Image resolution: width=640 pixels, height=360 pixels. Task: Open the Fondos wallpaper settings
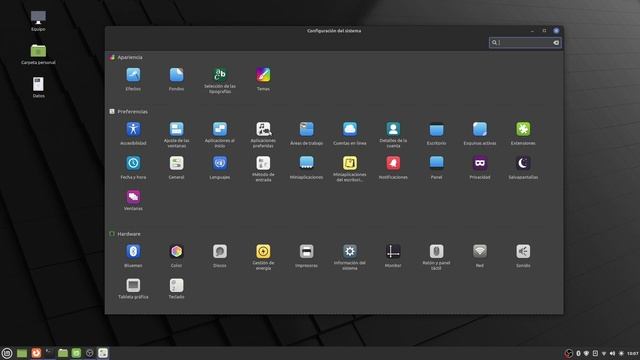176,79
